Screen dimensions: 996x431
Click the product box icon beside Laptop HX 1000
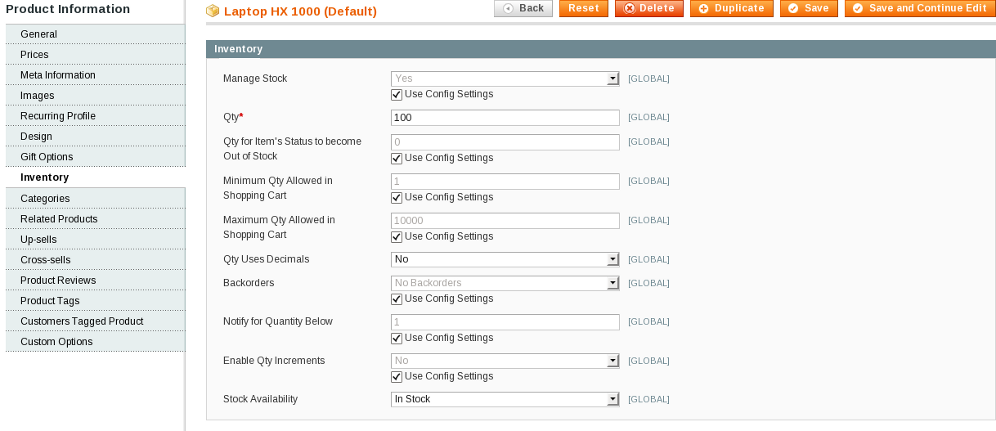[x=213, y=11]
